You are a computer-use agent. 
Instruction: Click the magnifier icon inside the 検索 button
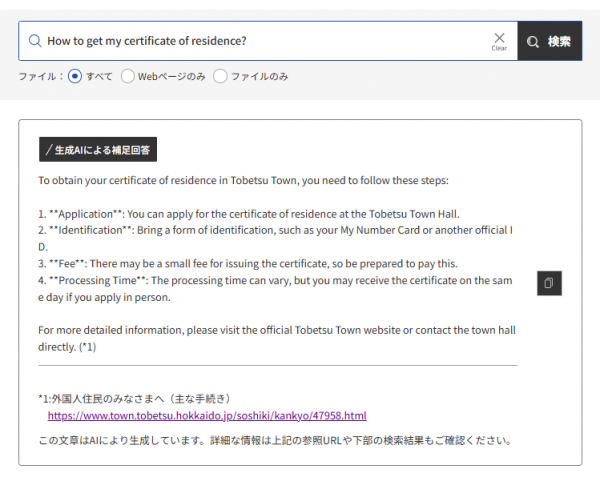click(x=533, y=41)
